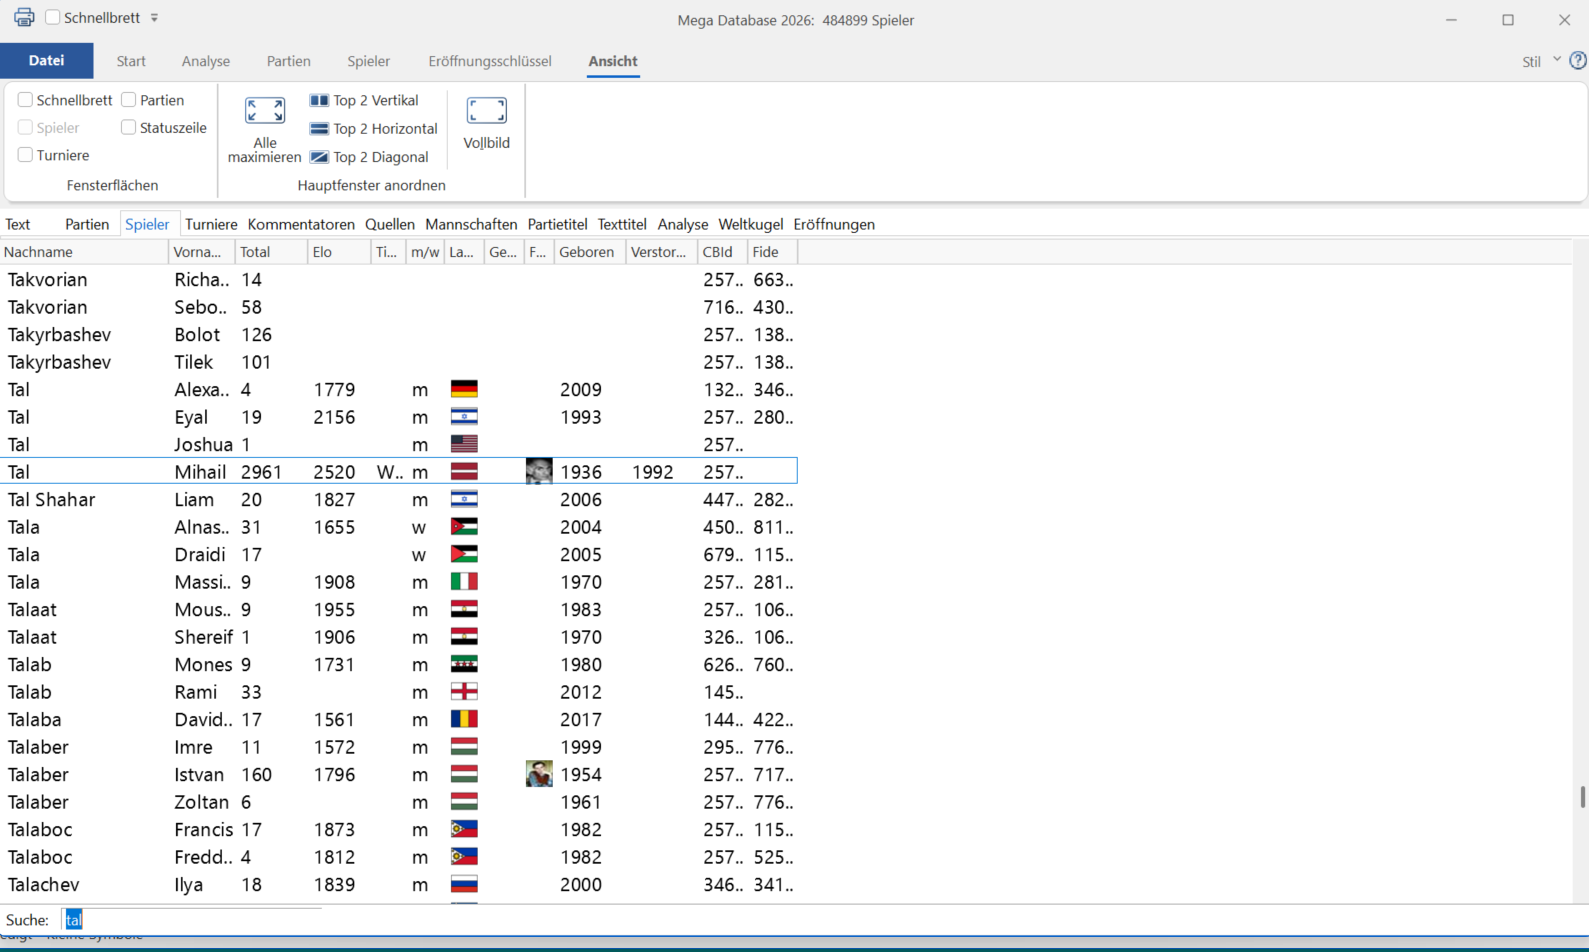The height and width of the screenshot is (952, 1589).
Task: Sort players by the Total column header
Action: [x=271, y=252]
